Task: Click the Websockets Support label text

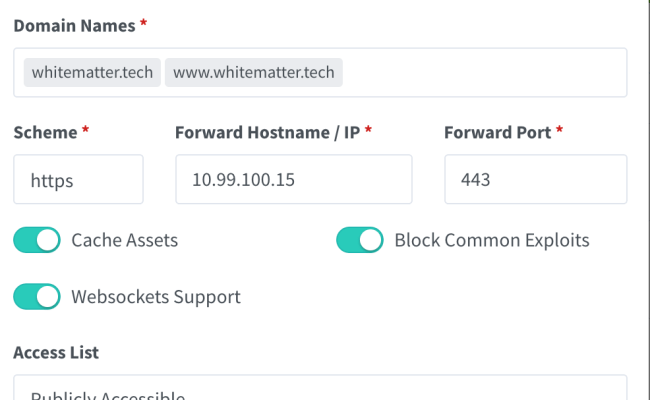Action: pos(155,297)
